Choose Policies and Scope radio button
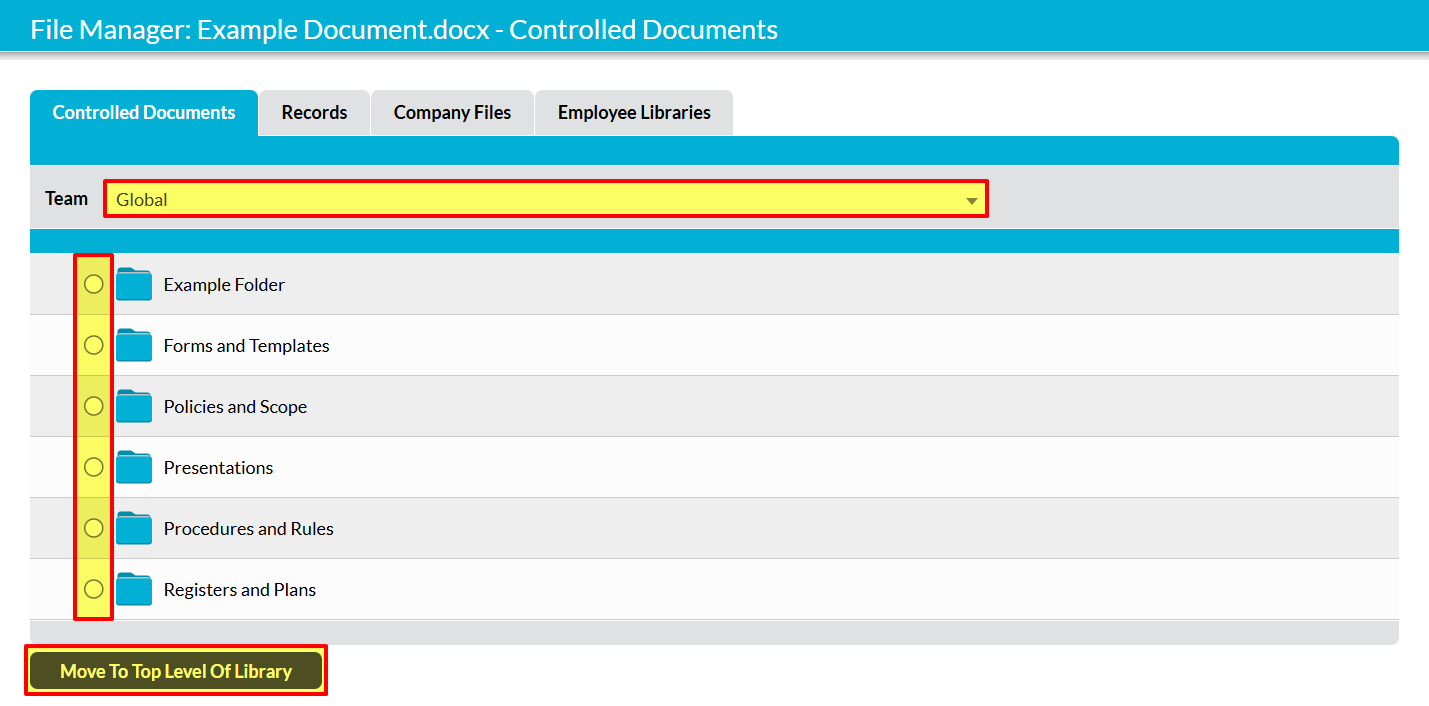 (x=93, y=406)
